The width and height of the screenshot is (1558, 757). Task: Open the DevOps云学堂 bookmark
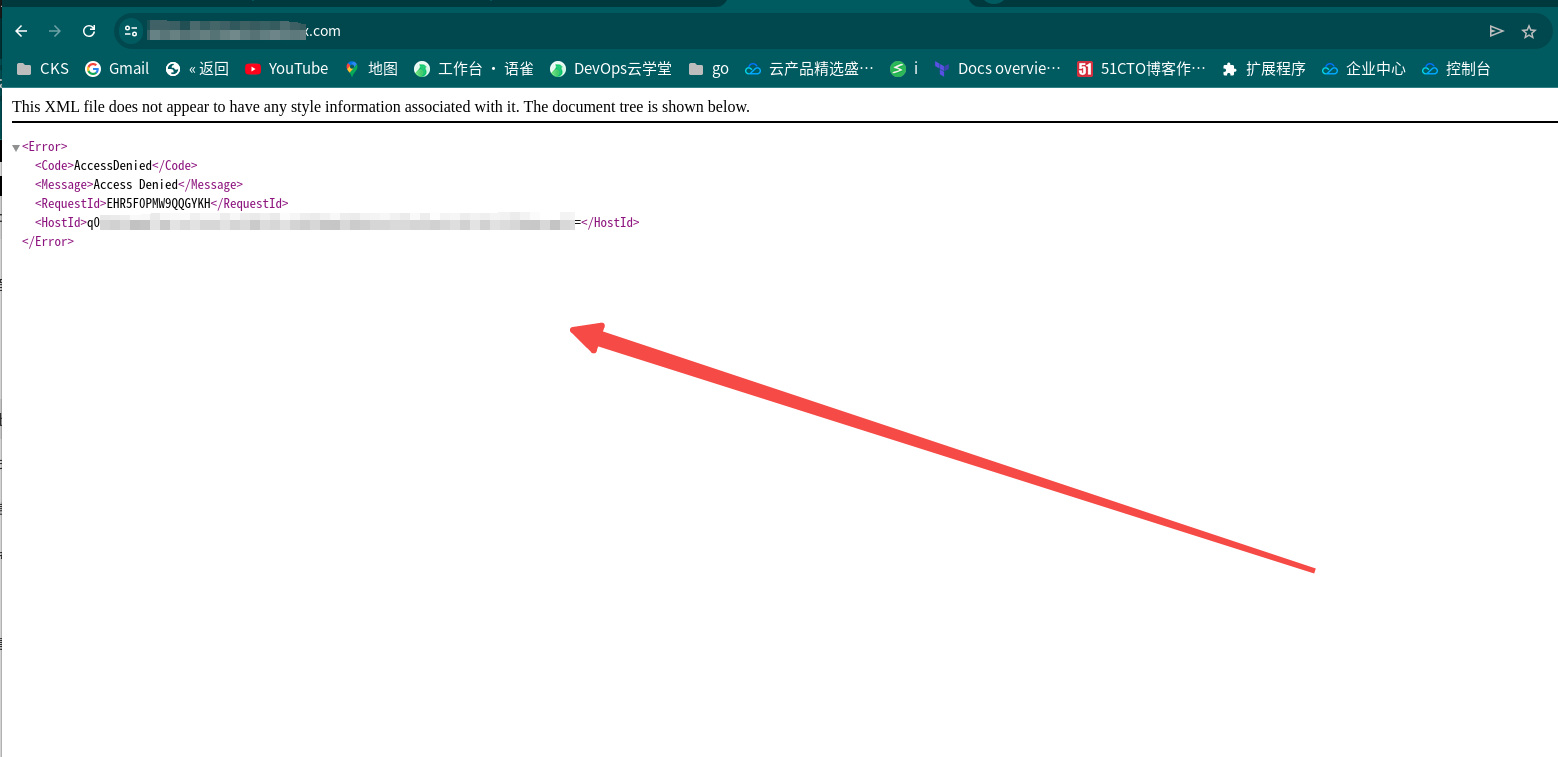click(610, 68)
